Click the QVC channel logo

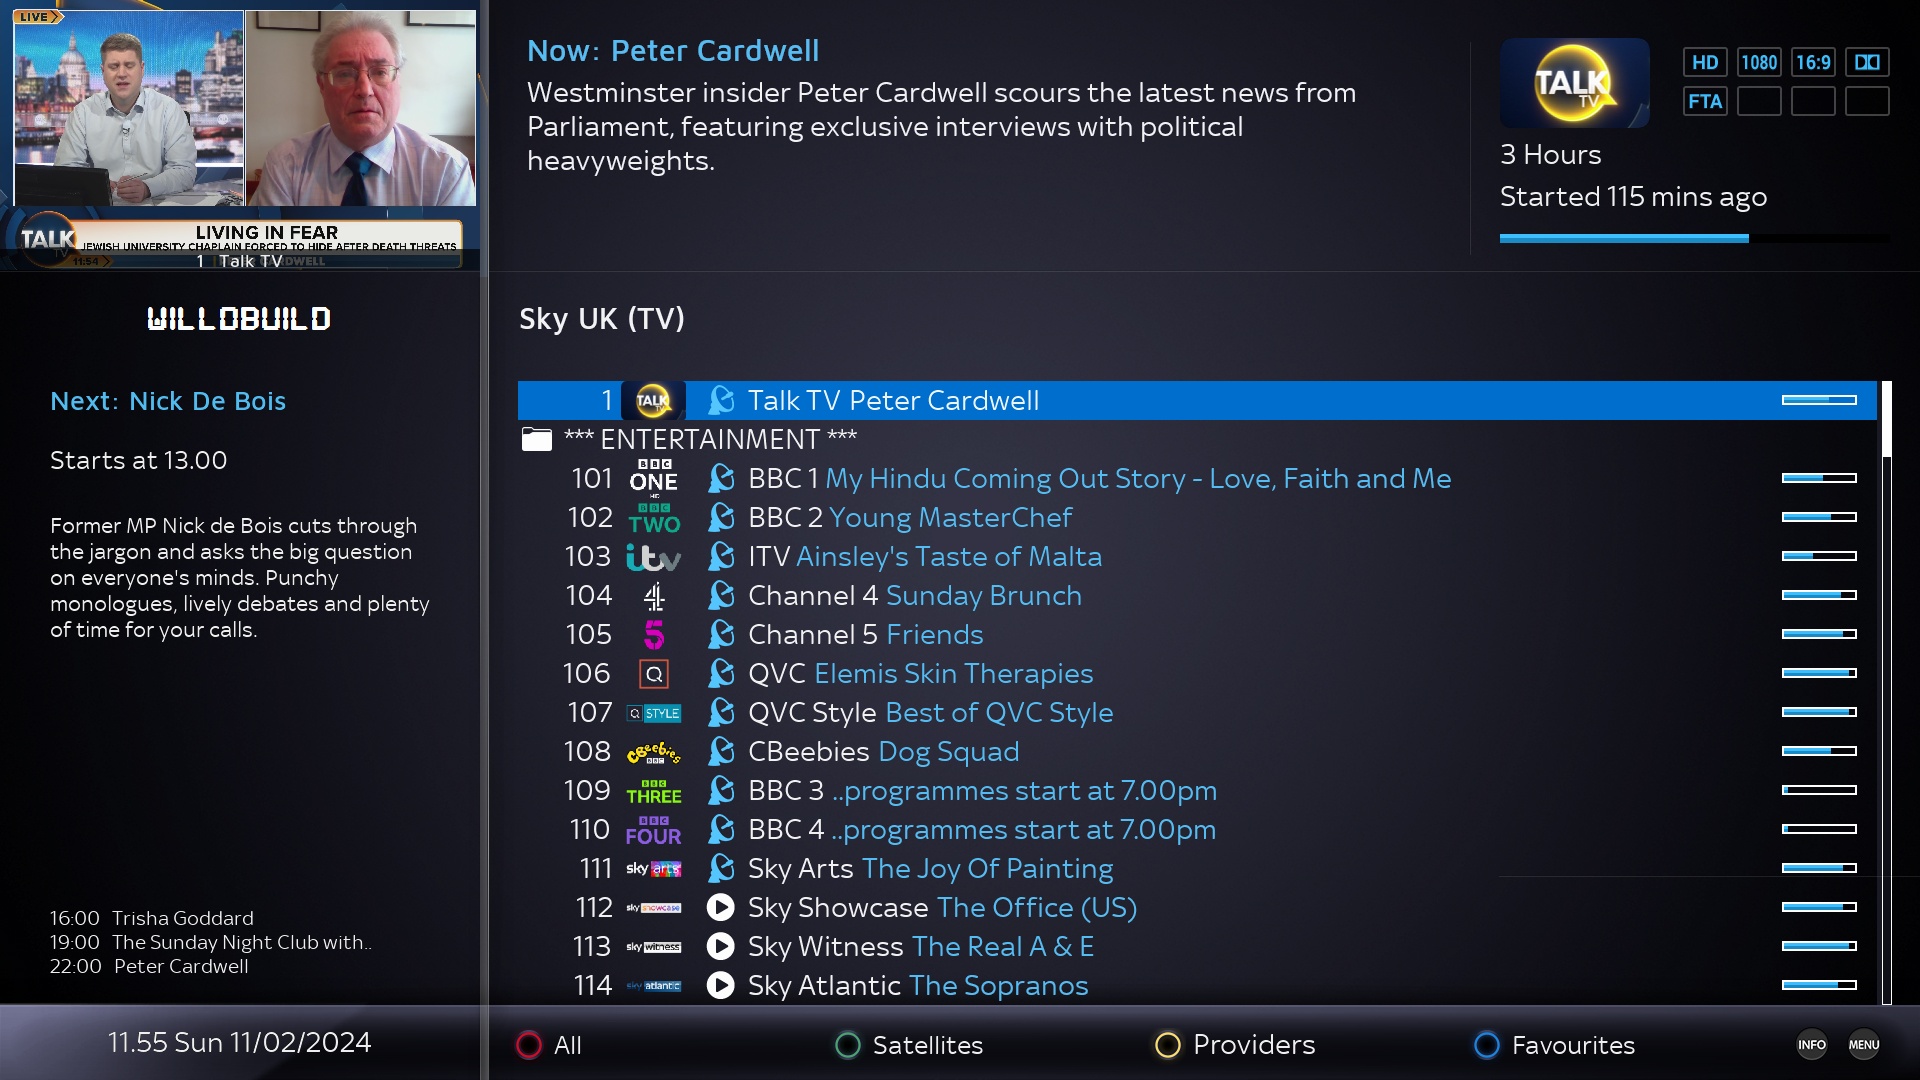[x=653, y=673]
